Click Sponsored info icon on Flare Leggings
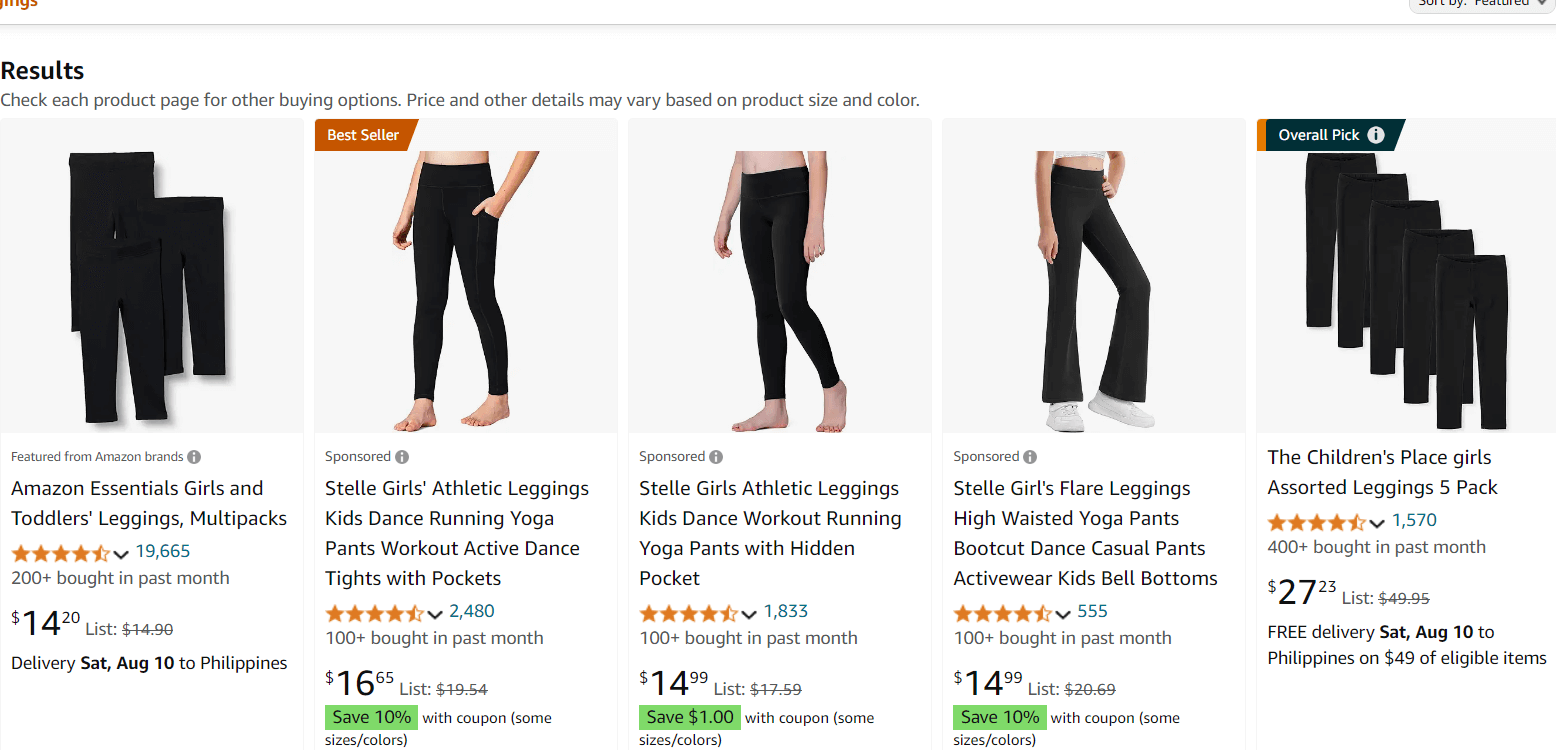The height and width of the screenshot is (750, 1556). click(1030, 457)
